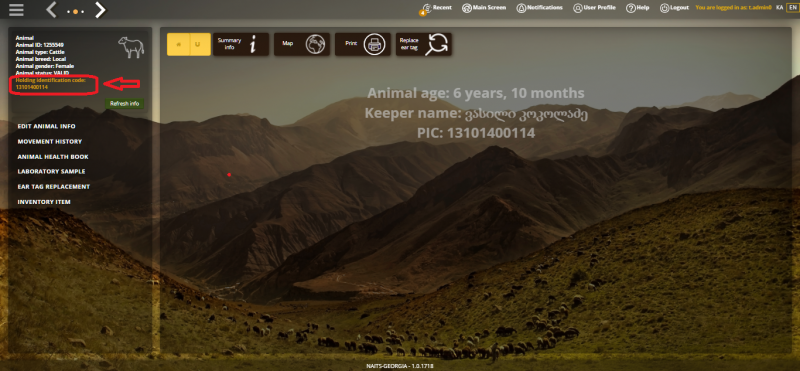Open Movement History for the animal
Viewport: 800px width, 371px height.
click(49, 141)
